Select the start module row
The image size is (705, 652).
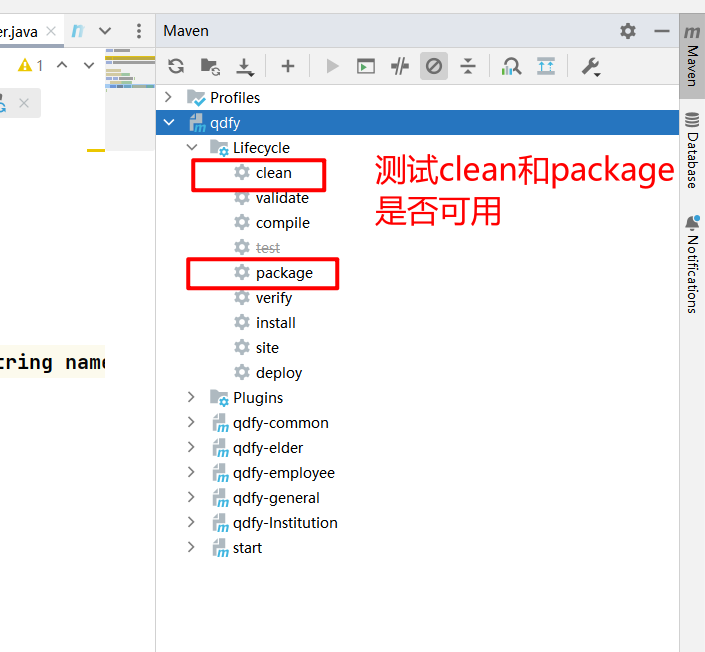click(417, 548)
